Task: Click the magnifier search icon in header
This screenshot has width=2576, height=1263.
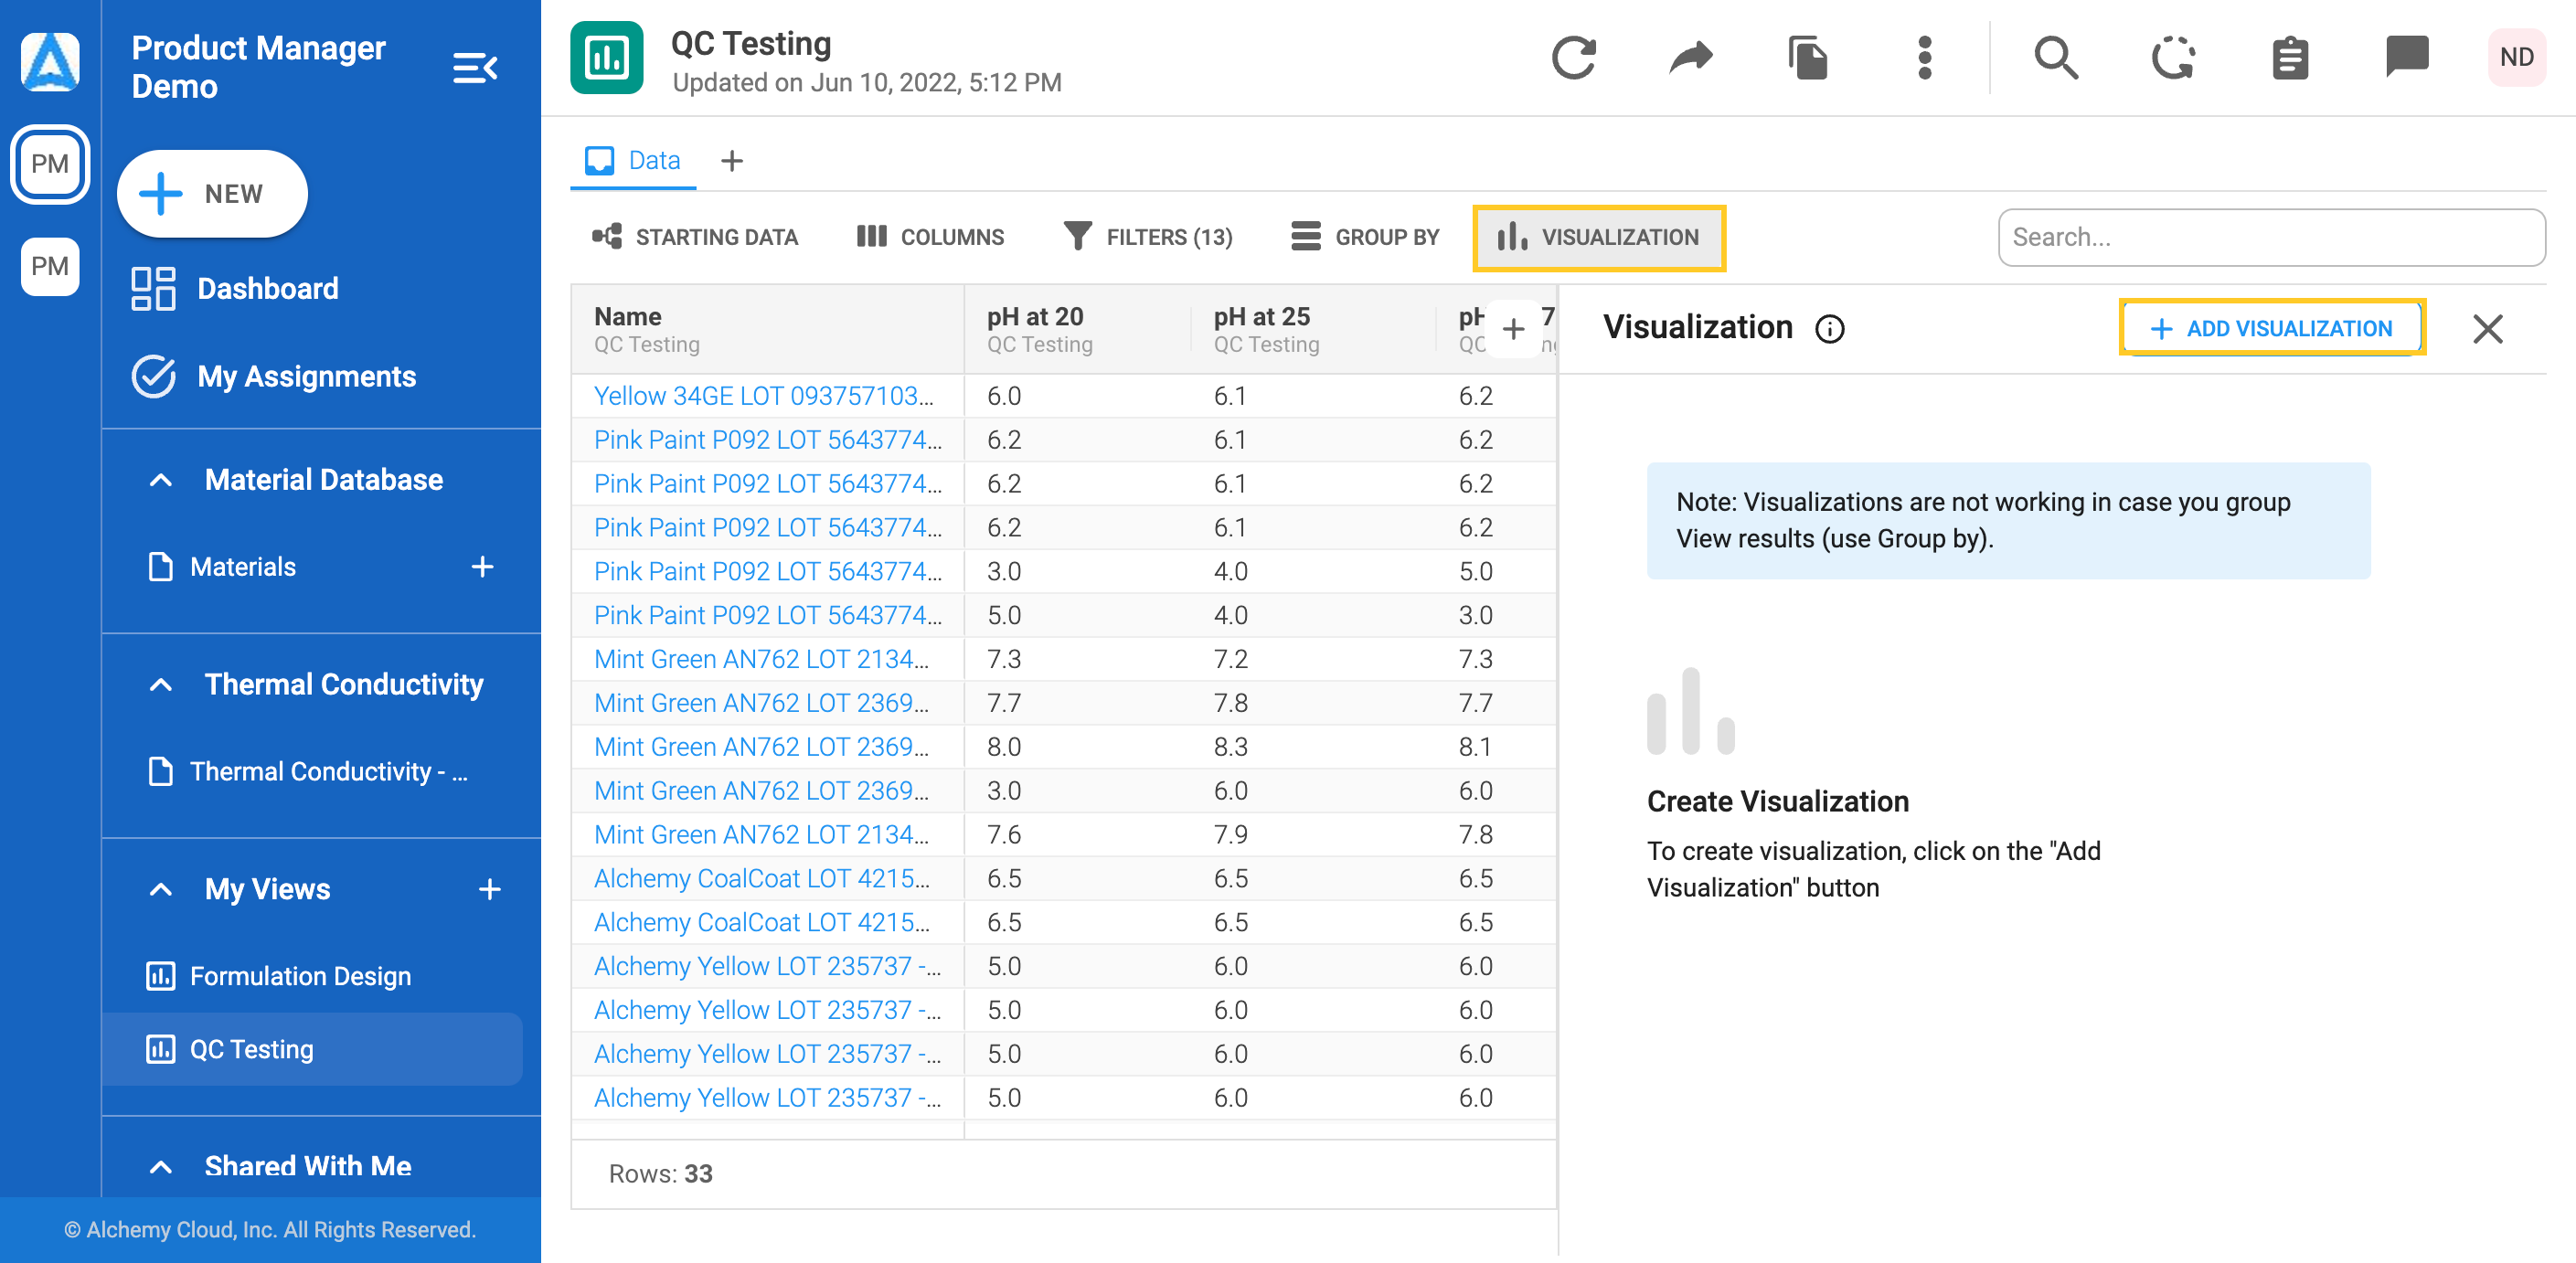Action: (2056, 57)
